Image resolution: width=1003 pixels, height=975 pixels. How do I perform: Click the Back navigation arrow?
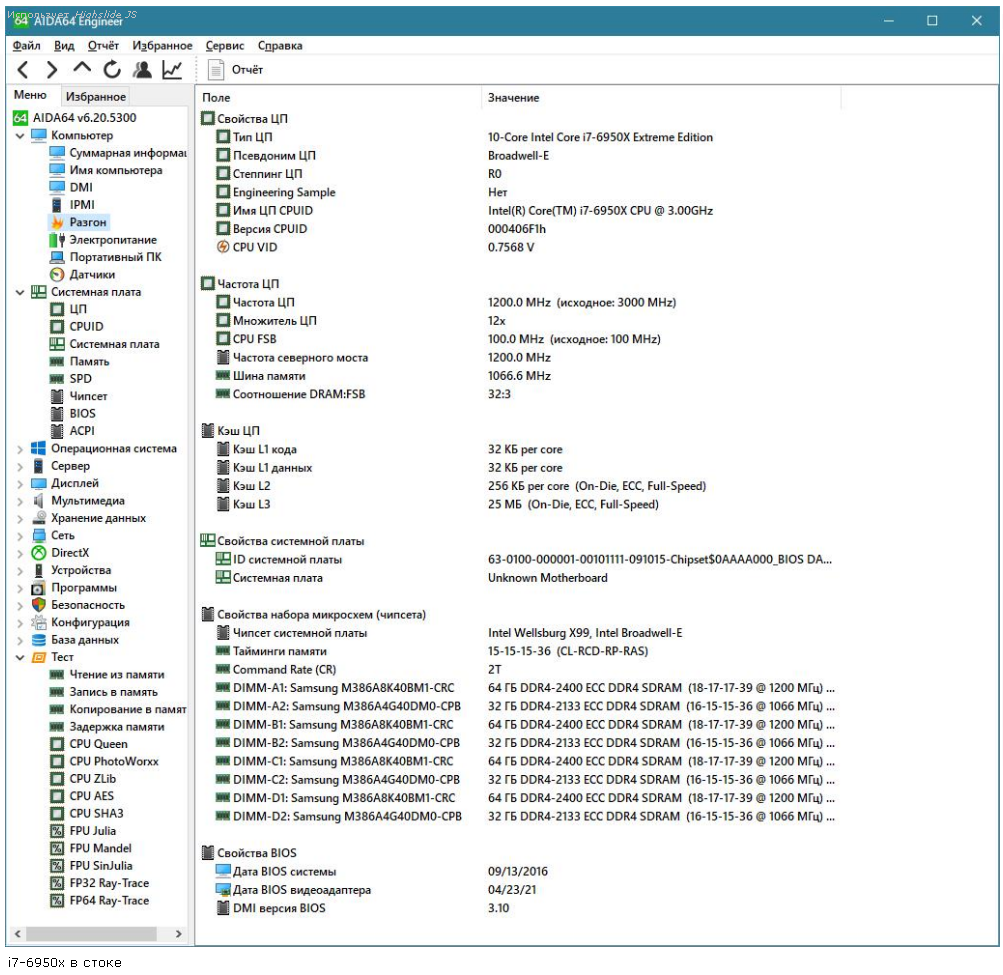[x=23, y=70]
